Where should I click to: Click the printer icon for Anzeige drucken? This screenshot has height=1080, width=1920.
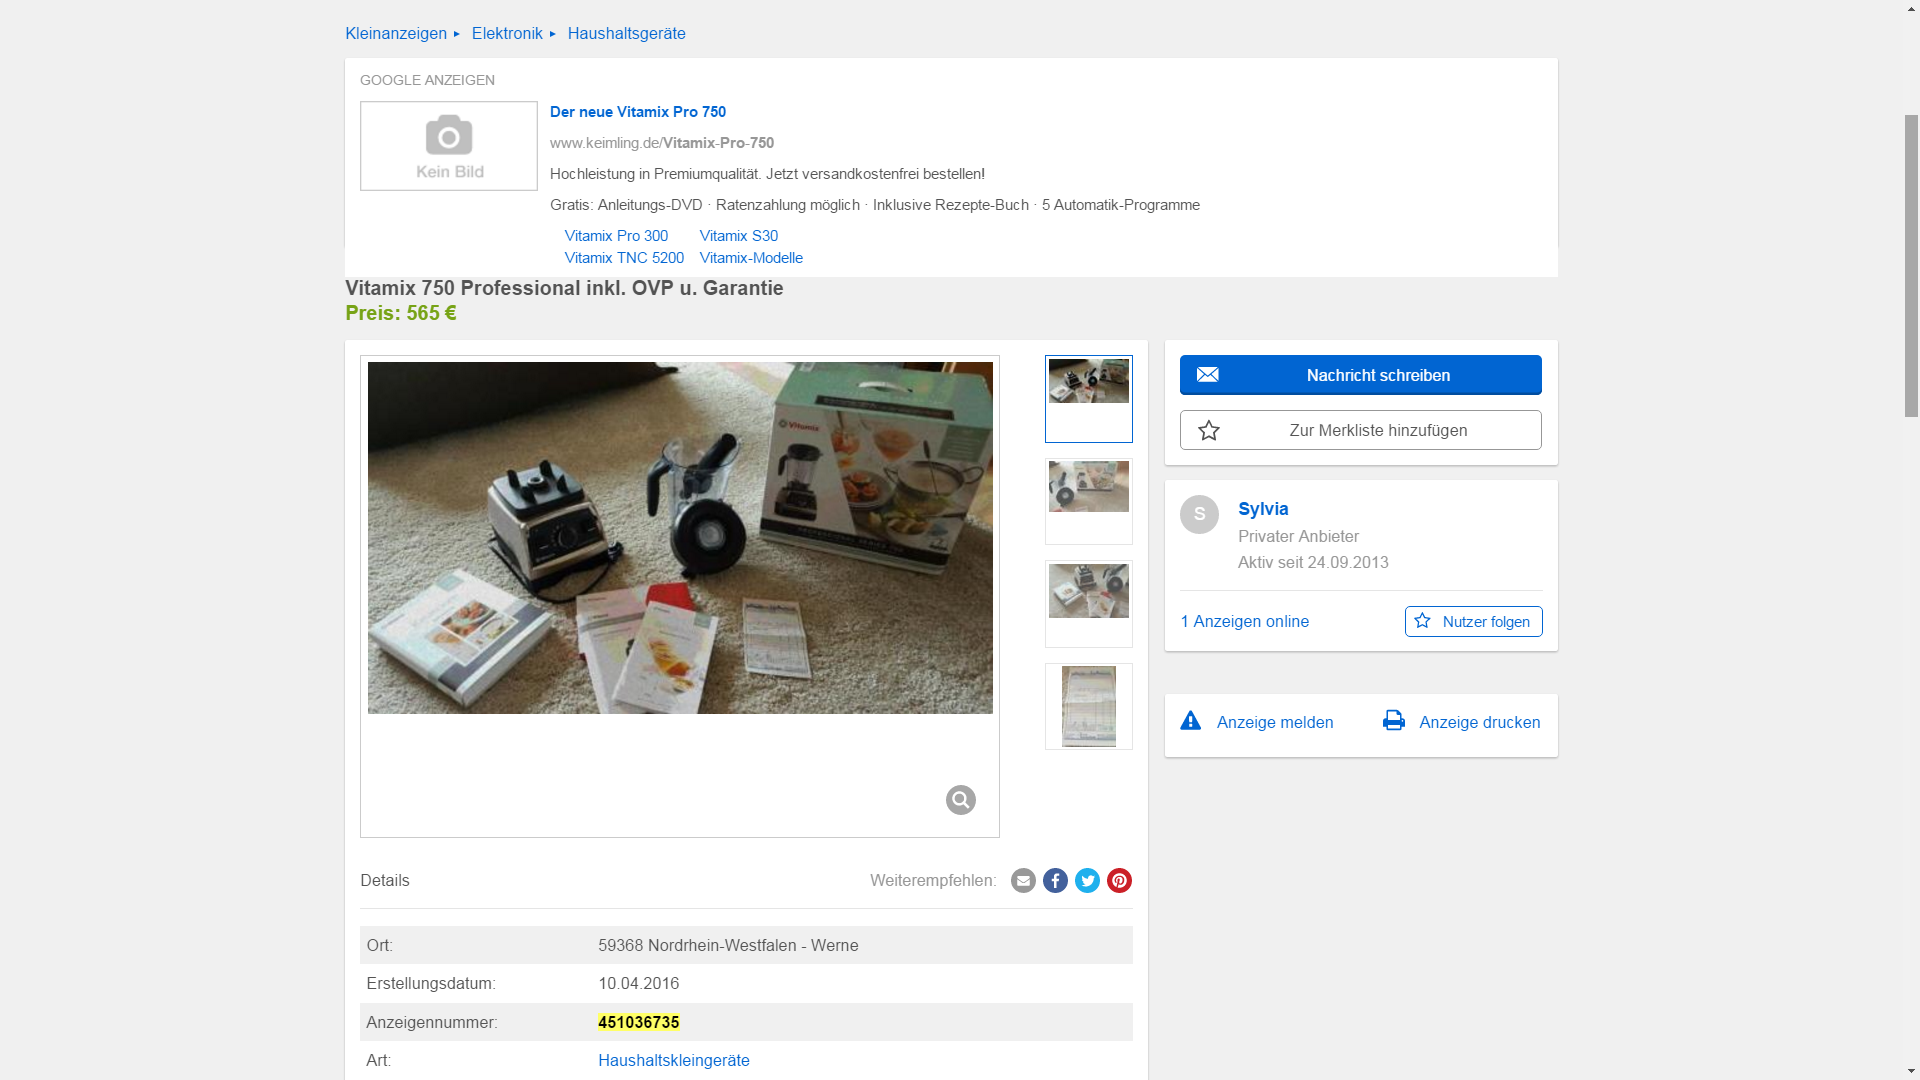(x=1394, y=721)
